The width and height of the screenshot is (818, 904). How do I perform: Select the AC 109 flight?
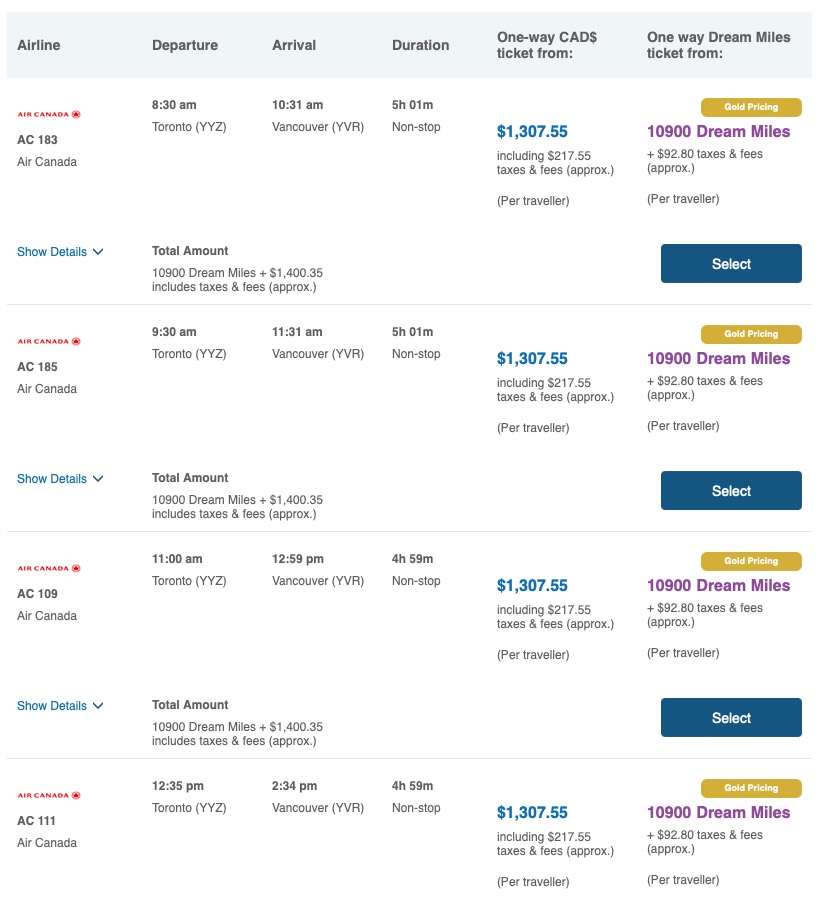point(731,718)
